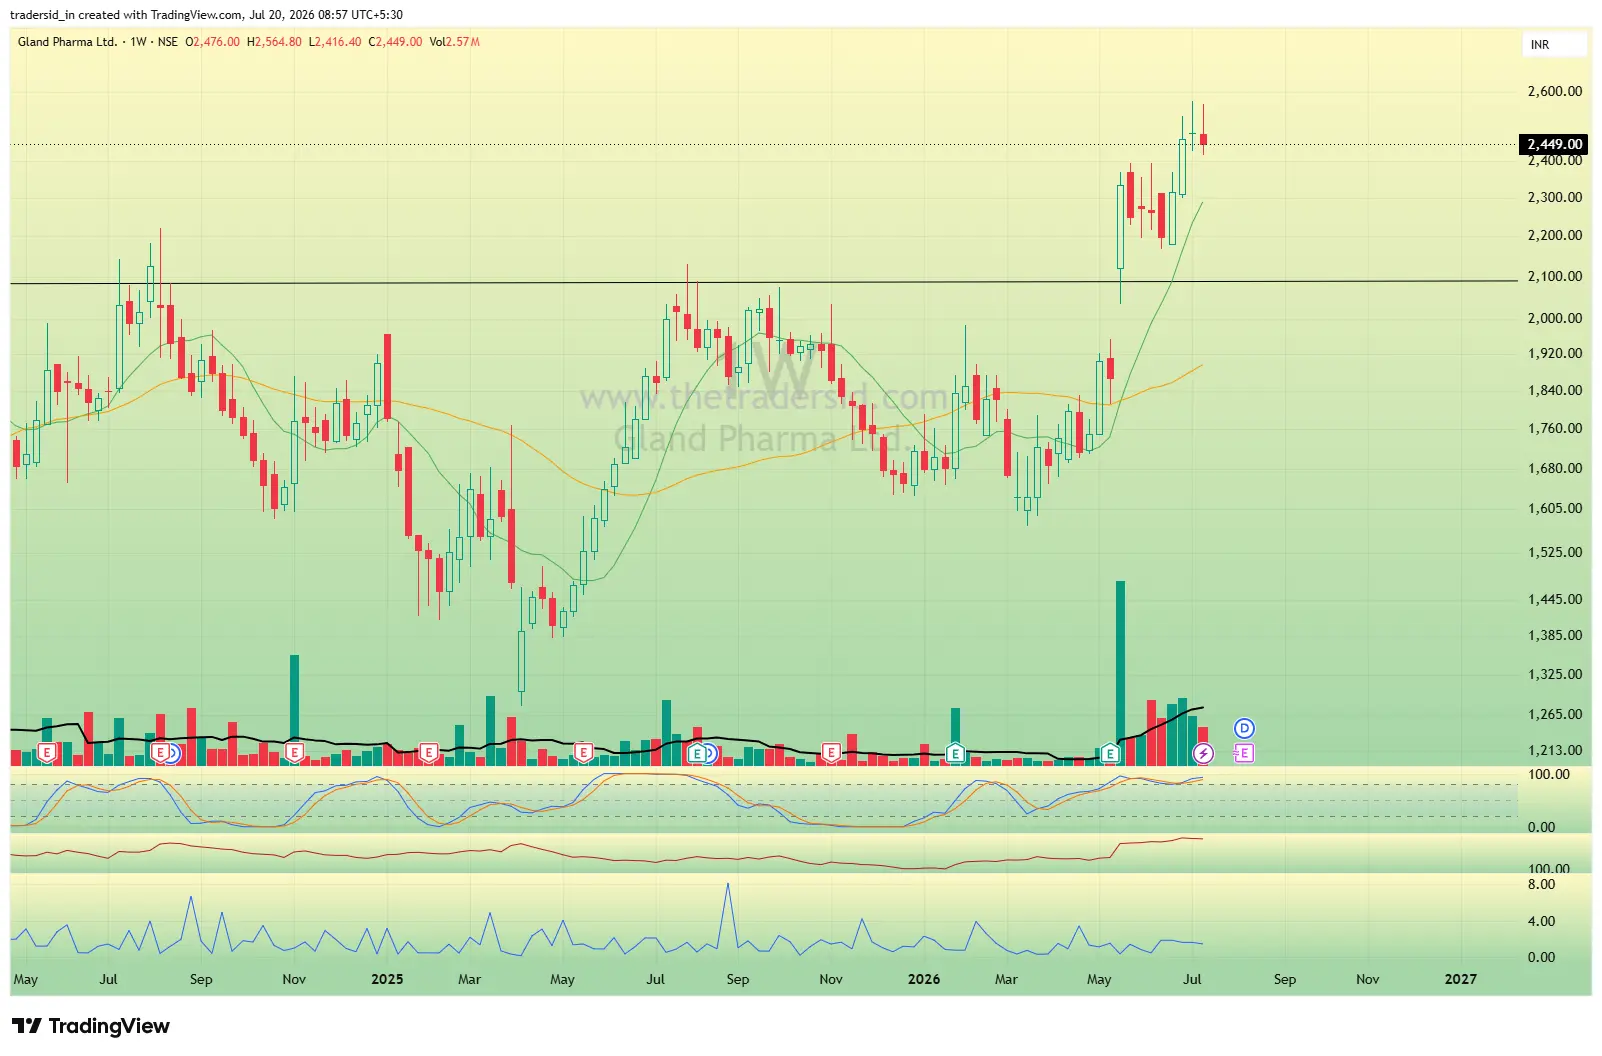This screenshot has width=1602, height=1056.
Task: Click the 1,840.00 price axis label
Action: [1555, 390]
